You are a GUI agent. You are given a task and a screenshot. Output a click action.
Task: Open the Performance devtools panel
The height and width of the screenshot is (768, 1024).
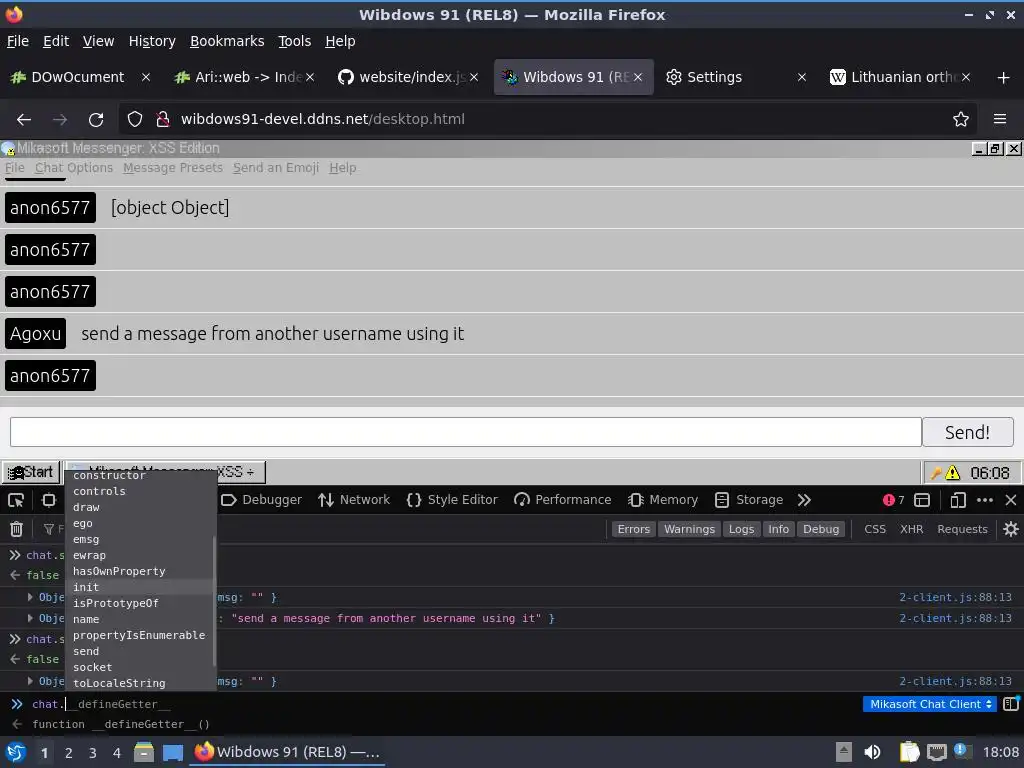click(x=563, y=500)
